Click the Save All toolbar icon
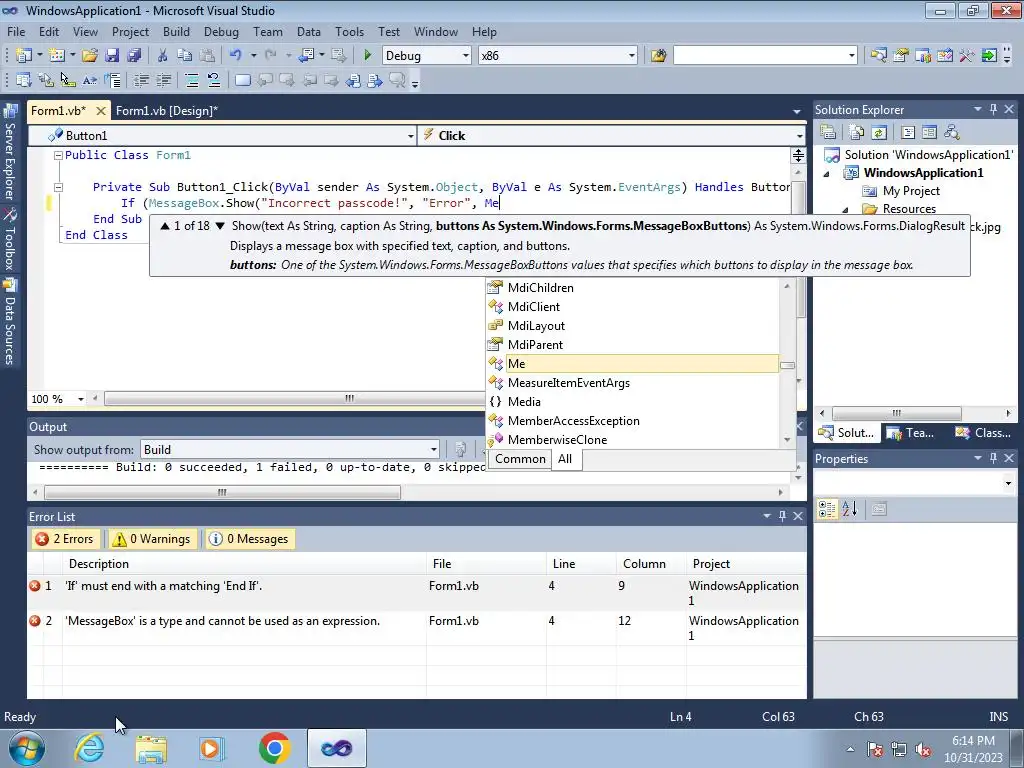1024x768 pixels. coord(134,56)
